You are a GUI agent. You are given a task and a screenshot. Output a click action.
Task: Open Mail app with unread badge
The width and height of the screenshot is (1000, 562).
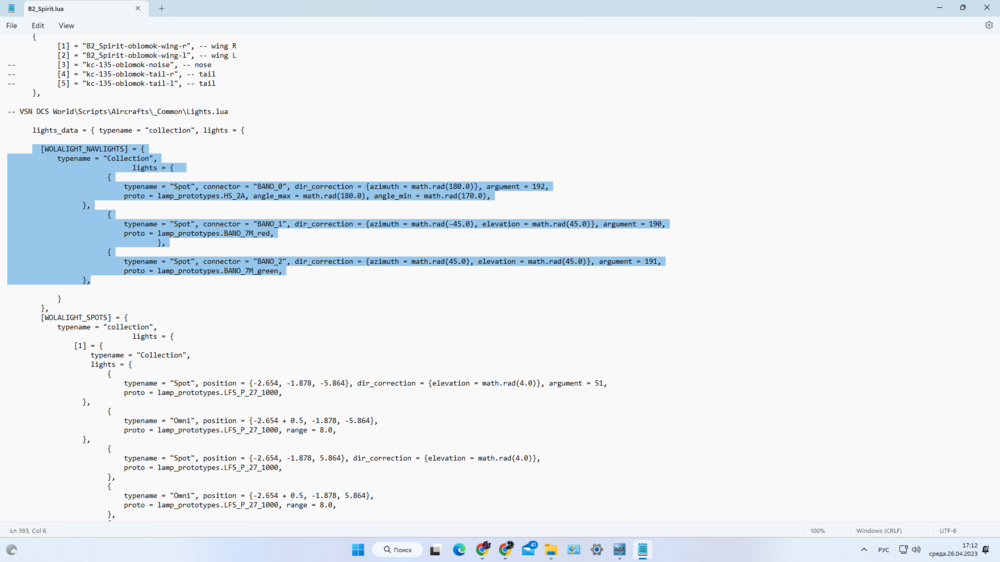[529, 549]
